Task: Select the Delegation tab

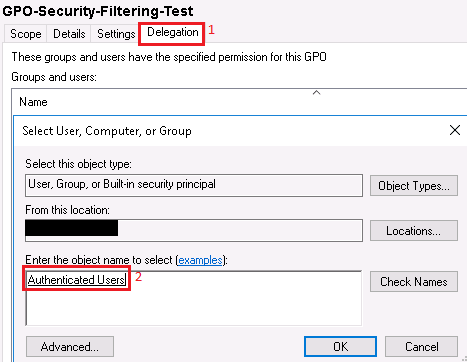Action: point(173,32)
